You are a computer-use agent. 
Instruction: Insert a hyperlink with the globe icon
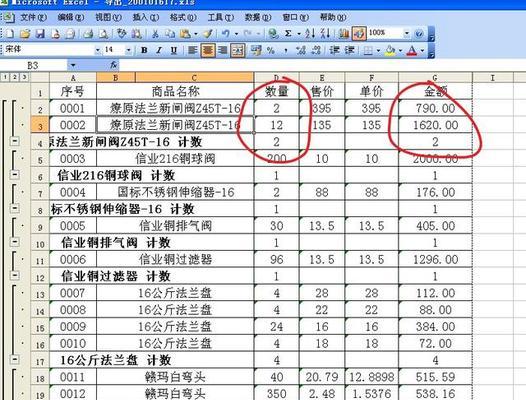coord(273,34)
